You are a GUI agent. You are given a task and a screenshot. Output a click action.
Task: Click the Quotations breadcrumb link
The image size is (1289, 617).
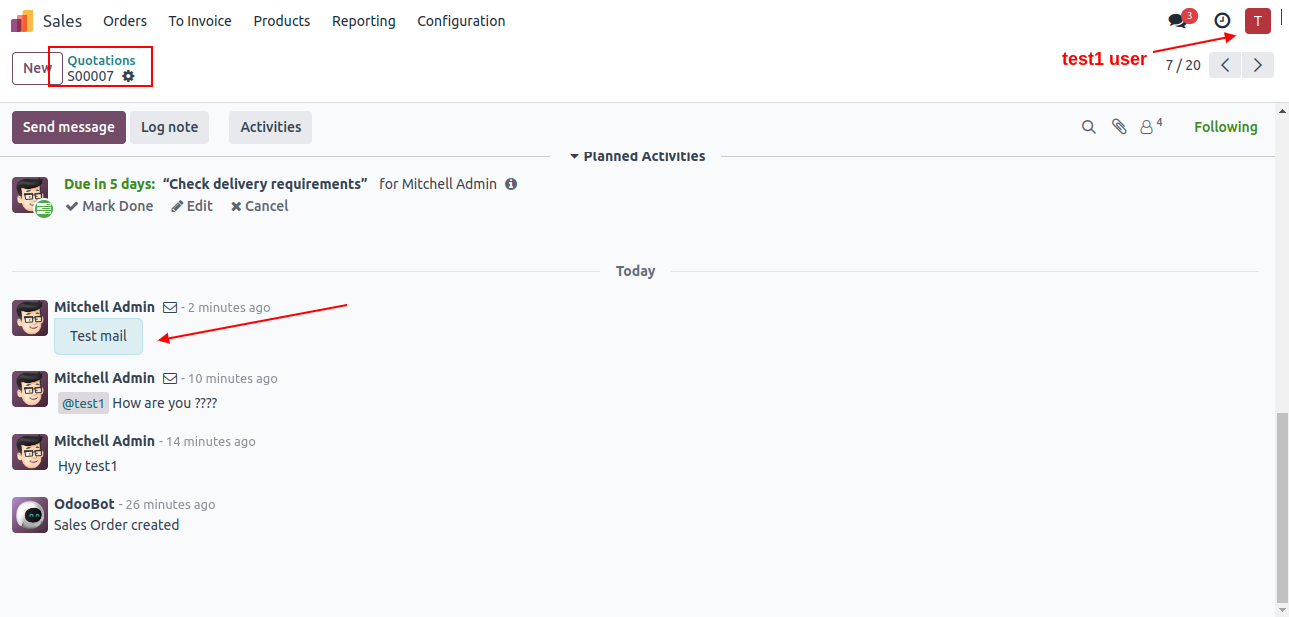101,60
